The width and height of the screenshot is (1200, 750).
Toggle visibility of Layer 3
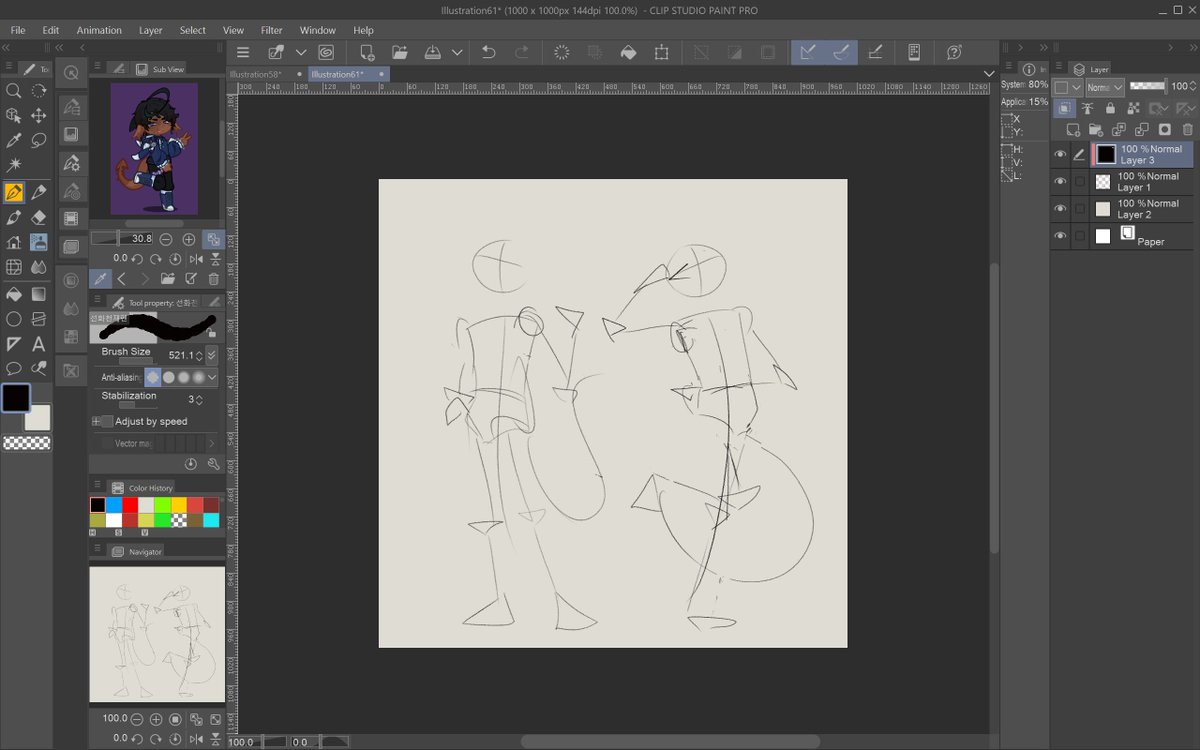click(1060, 154)
